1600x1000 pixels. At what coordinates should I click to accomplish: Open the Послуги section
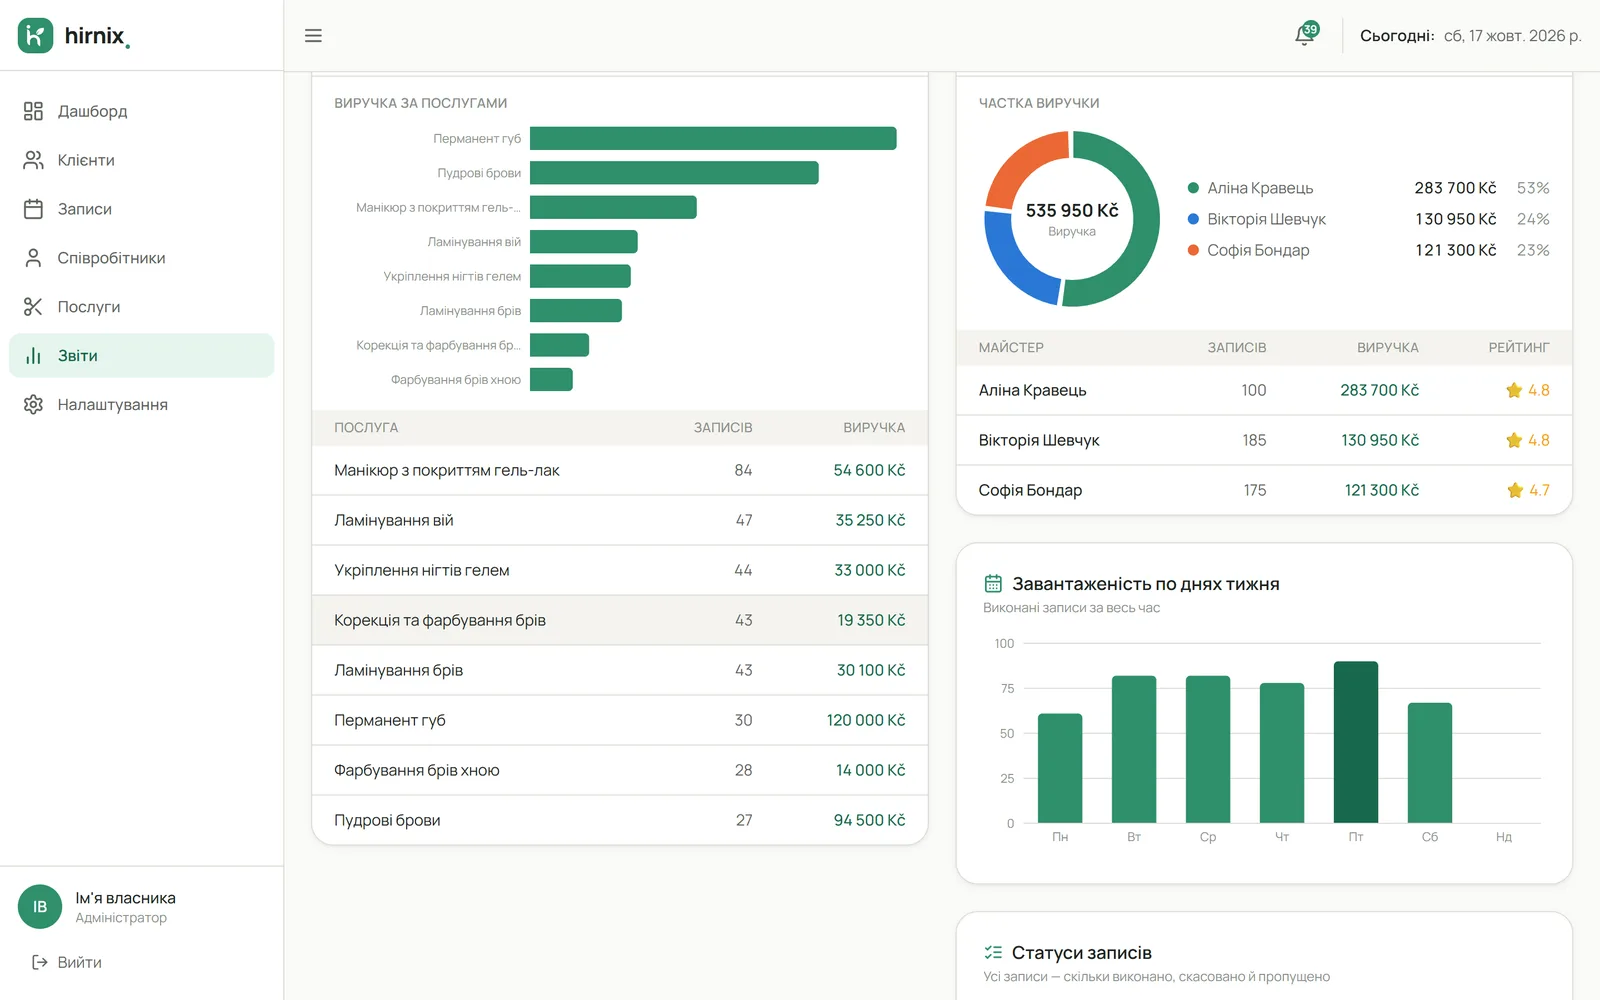click(x=141, y=307)
